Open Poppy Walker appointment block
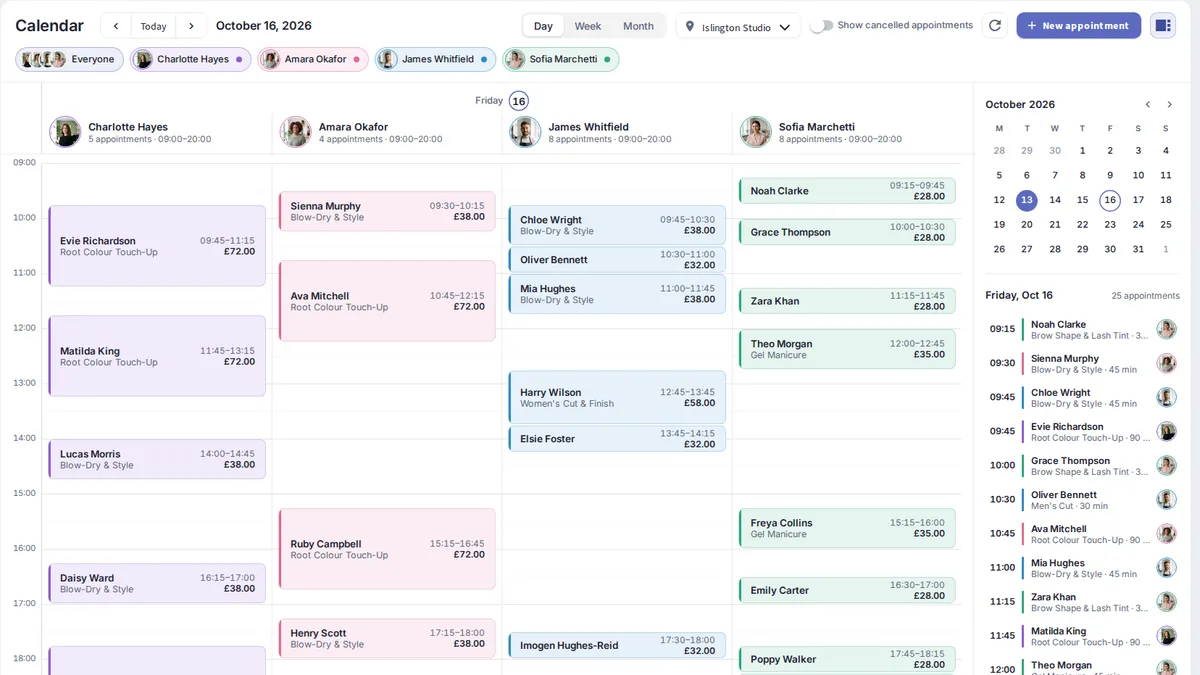Viewport: 1200px width, 675px height. [x=847, y=659]
